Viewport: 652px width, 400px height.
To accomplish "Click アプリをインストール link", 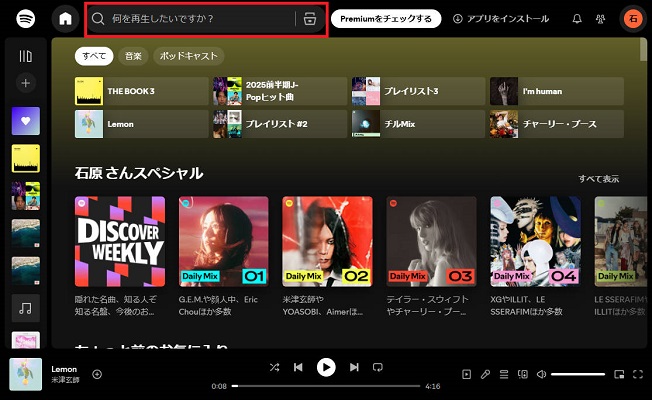I will coord(501,19).
